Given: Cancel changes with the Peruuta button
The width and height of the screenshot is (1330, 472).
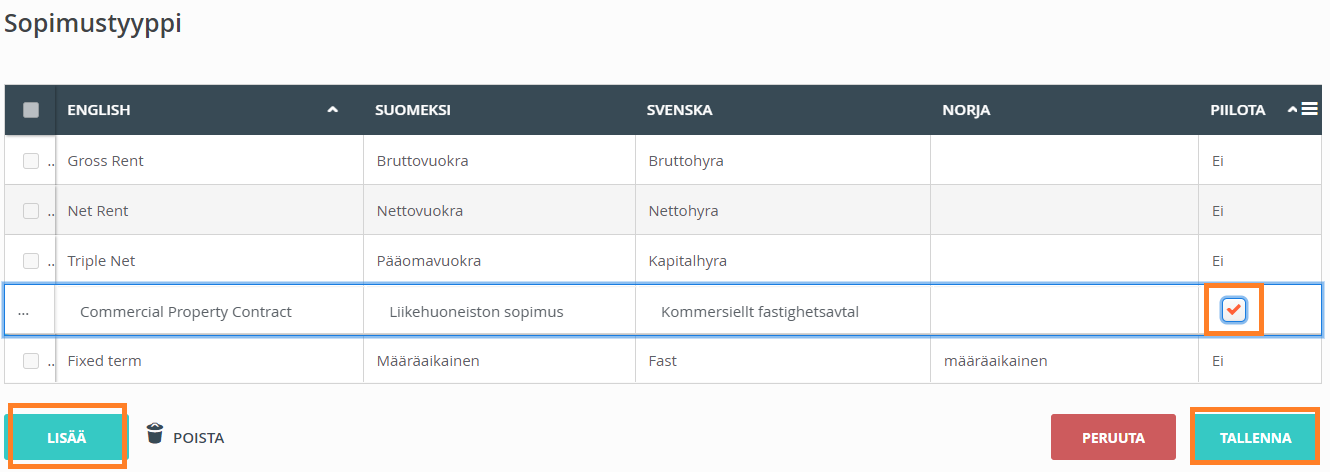Looking at the screenshot, I should click(1113, 438).
